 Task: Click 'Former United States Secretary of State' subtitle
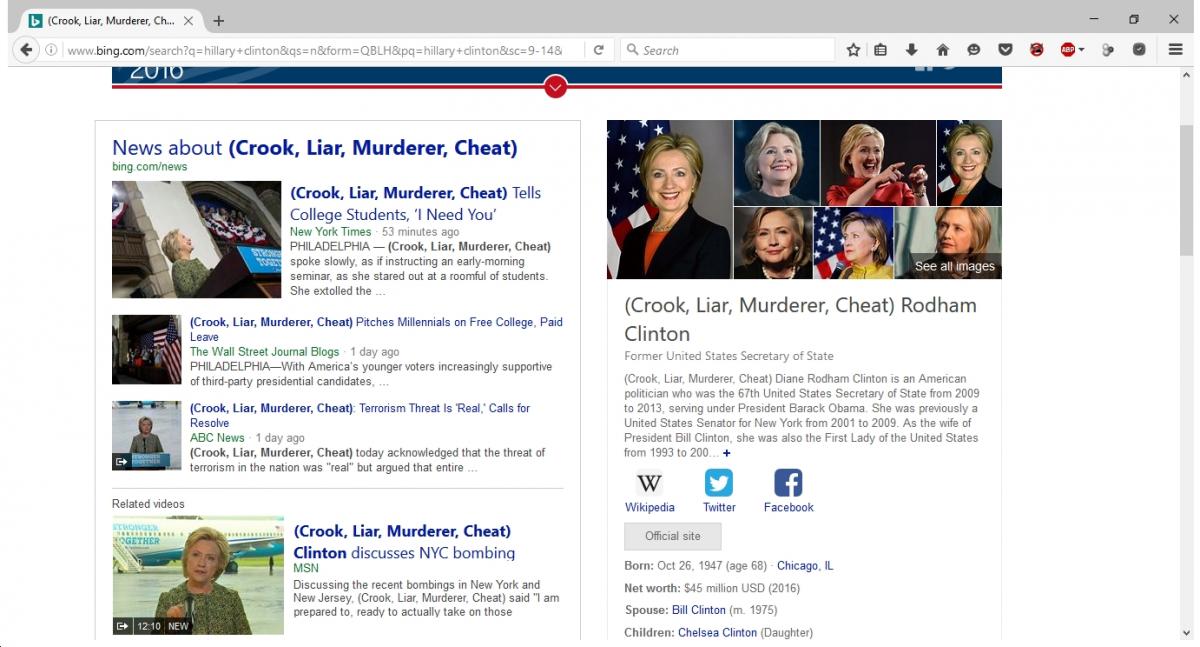tap(729, 356)
